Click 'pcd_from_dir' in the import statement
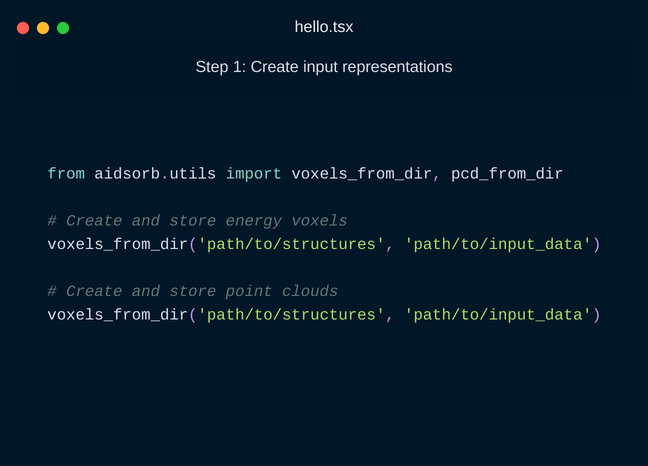The width and height of the screenshot is (648, 466). [507, 174]
